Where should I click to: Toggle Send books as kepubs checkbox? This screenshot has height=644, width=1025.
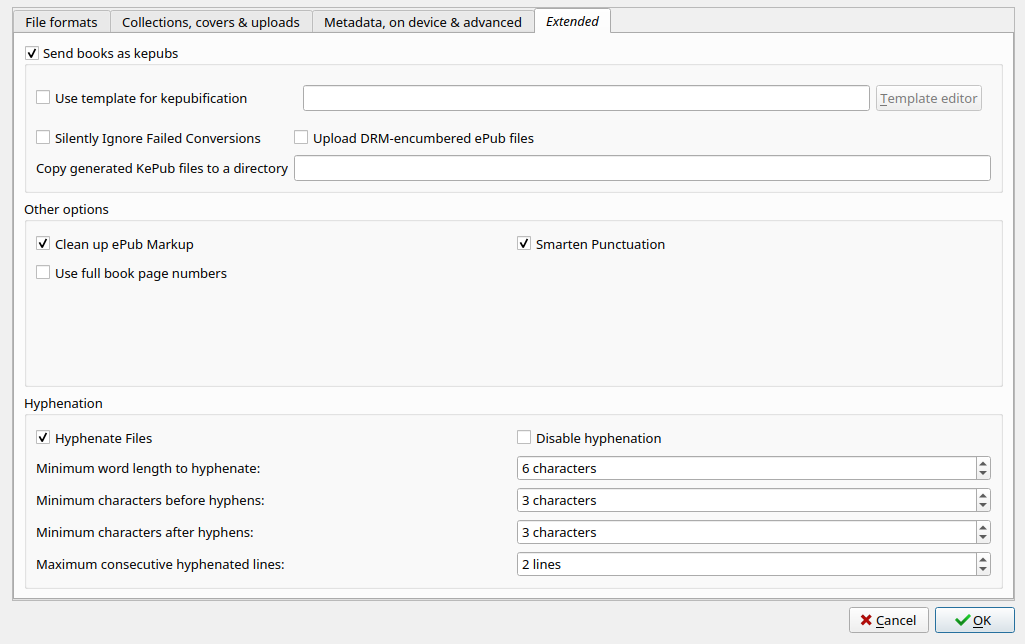click(x=32, y=53)
